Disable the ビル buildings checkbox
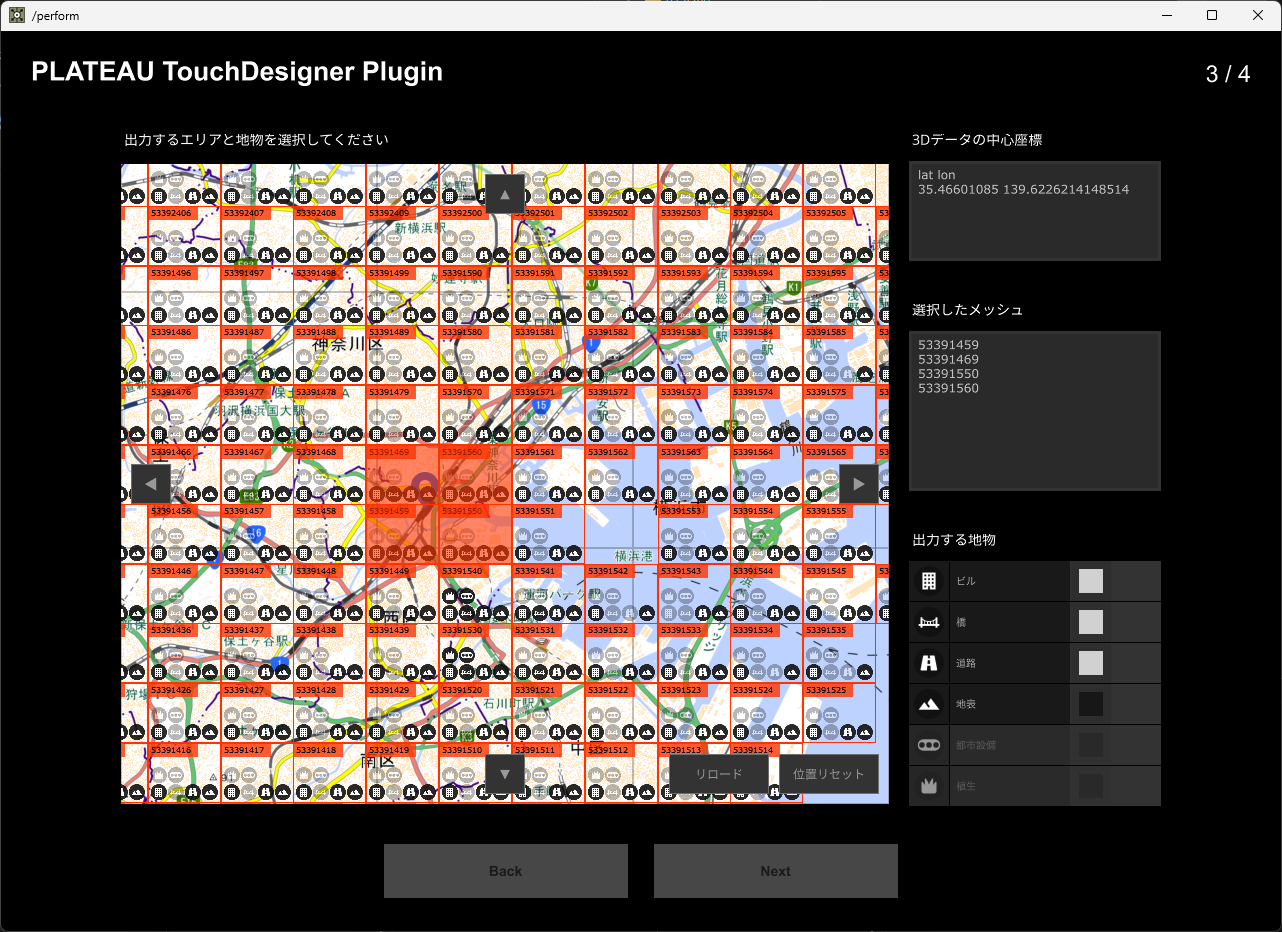Image resolution: width=1282 pixels, height=932 pixels. 1090,580
